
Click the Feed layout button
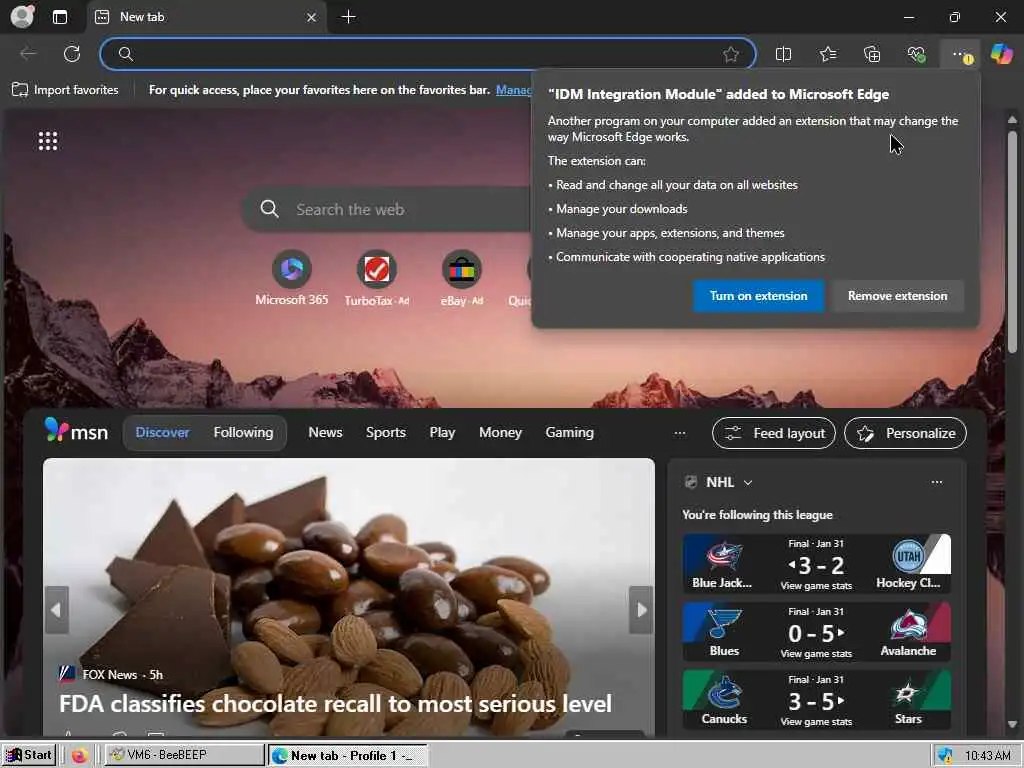[774, 433]
